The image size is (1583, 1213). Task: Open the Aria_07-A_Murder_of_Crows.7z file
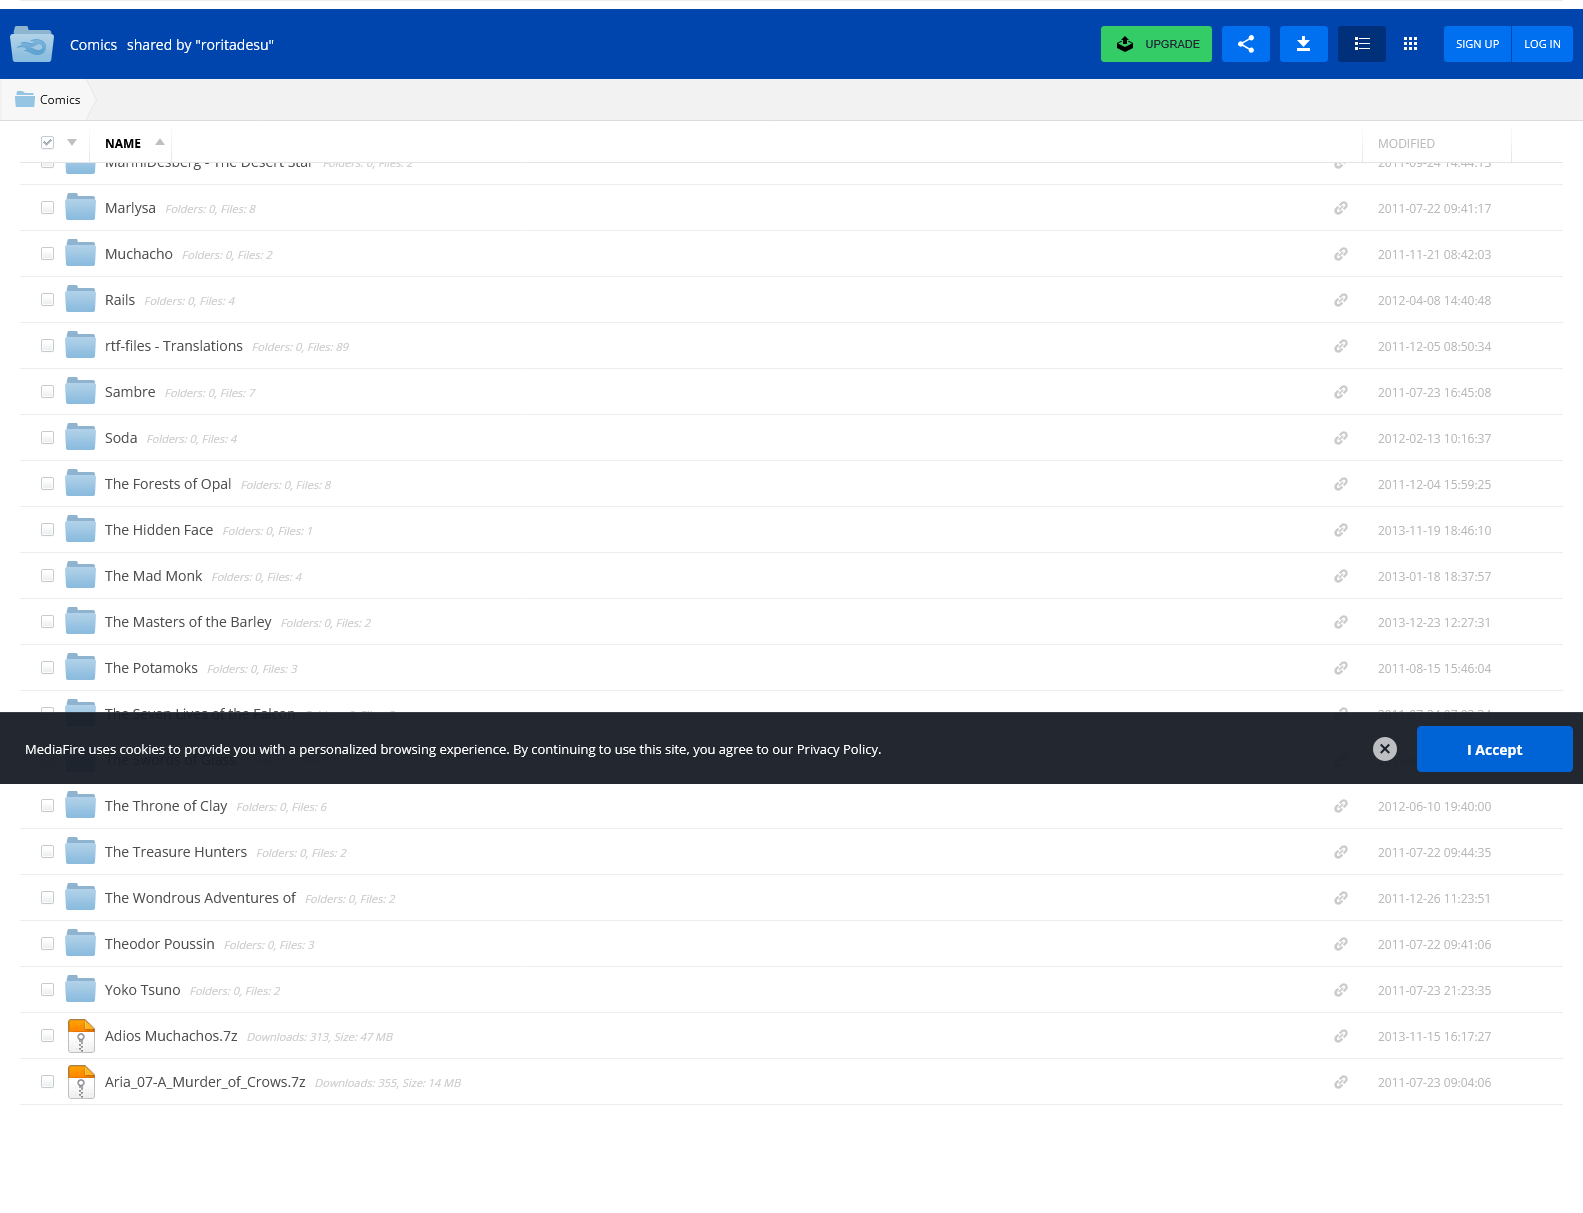(205, 1082)
